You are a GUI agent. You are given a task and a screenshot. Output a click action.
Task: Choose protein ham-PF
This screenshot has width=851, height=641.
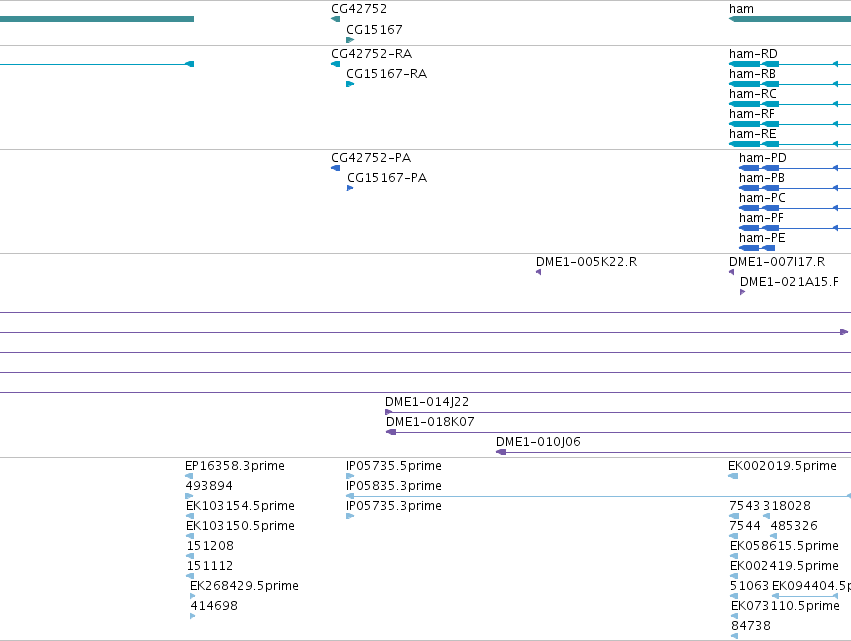(x=761, y=218)
